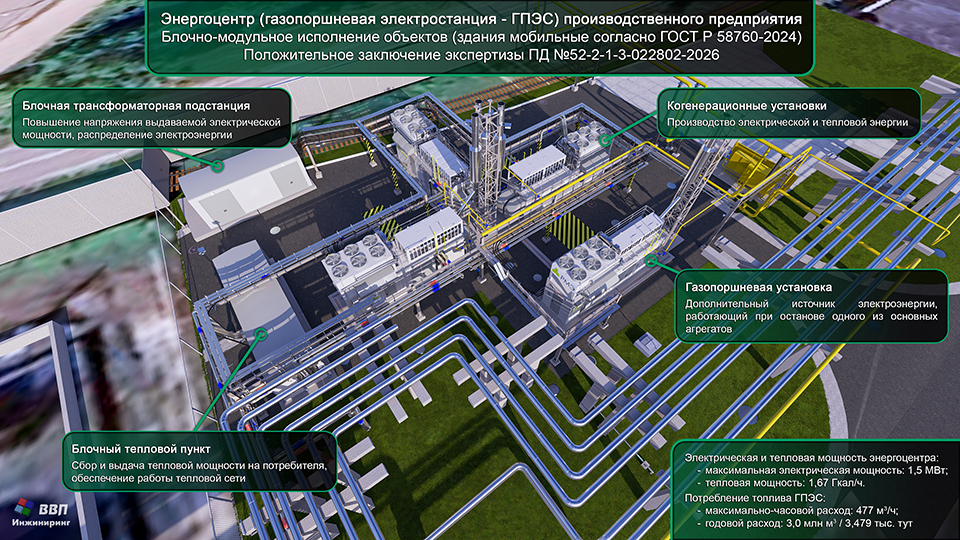Image resolution: width=960 pixels, height=540 pixels.
Task: Select heading 'Когенерационные установки'
Action: click(x=746, y=106)
